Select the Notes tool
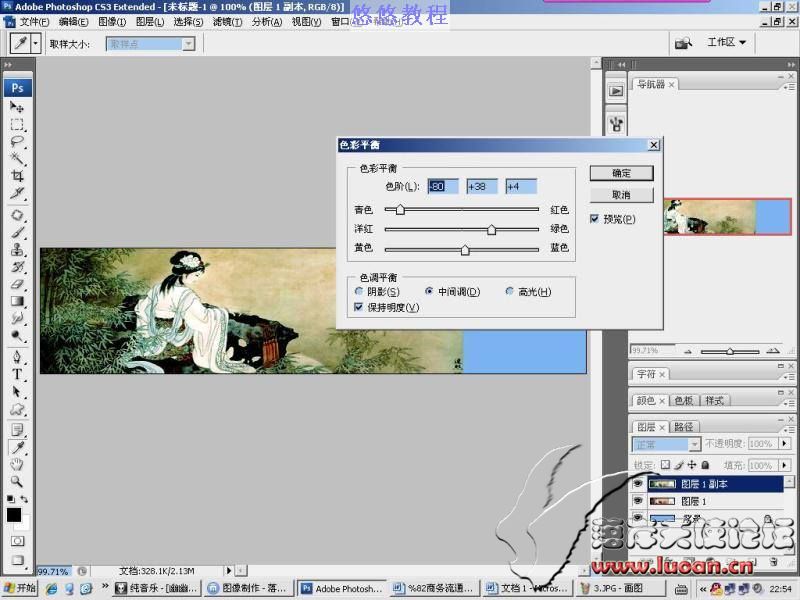 (x=17, y=430)
